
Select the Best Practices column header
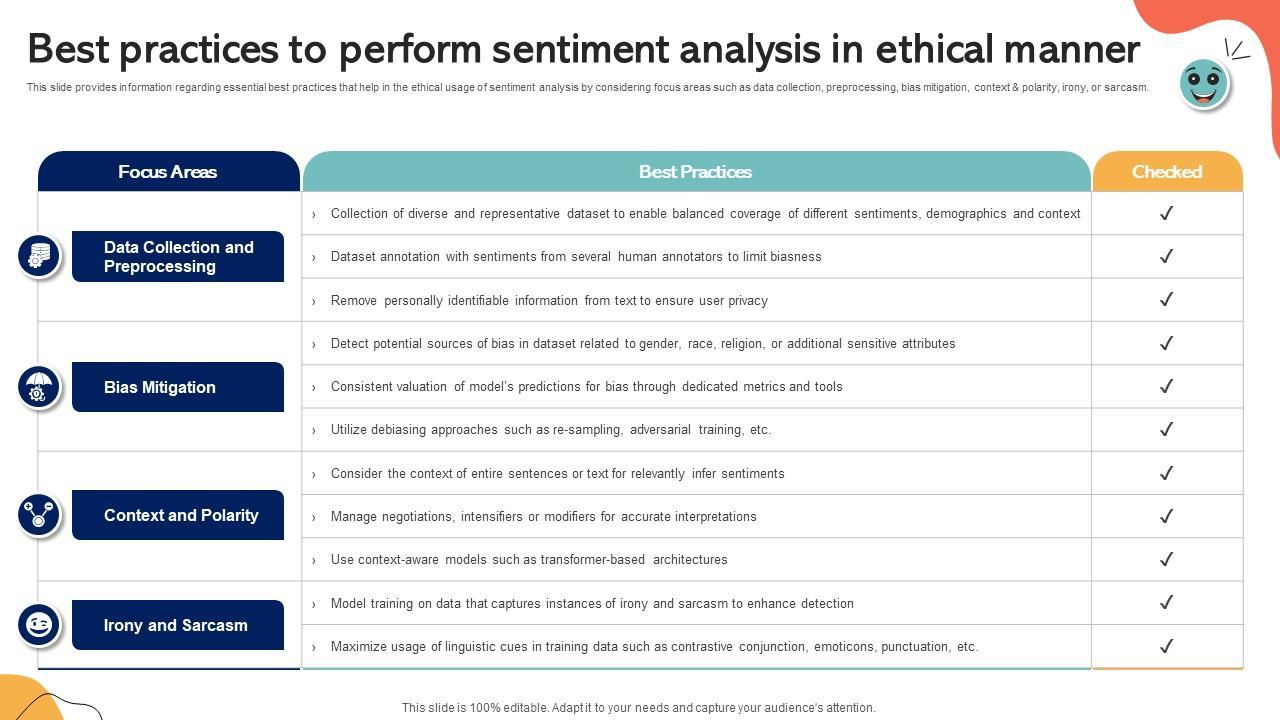696,172
